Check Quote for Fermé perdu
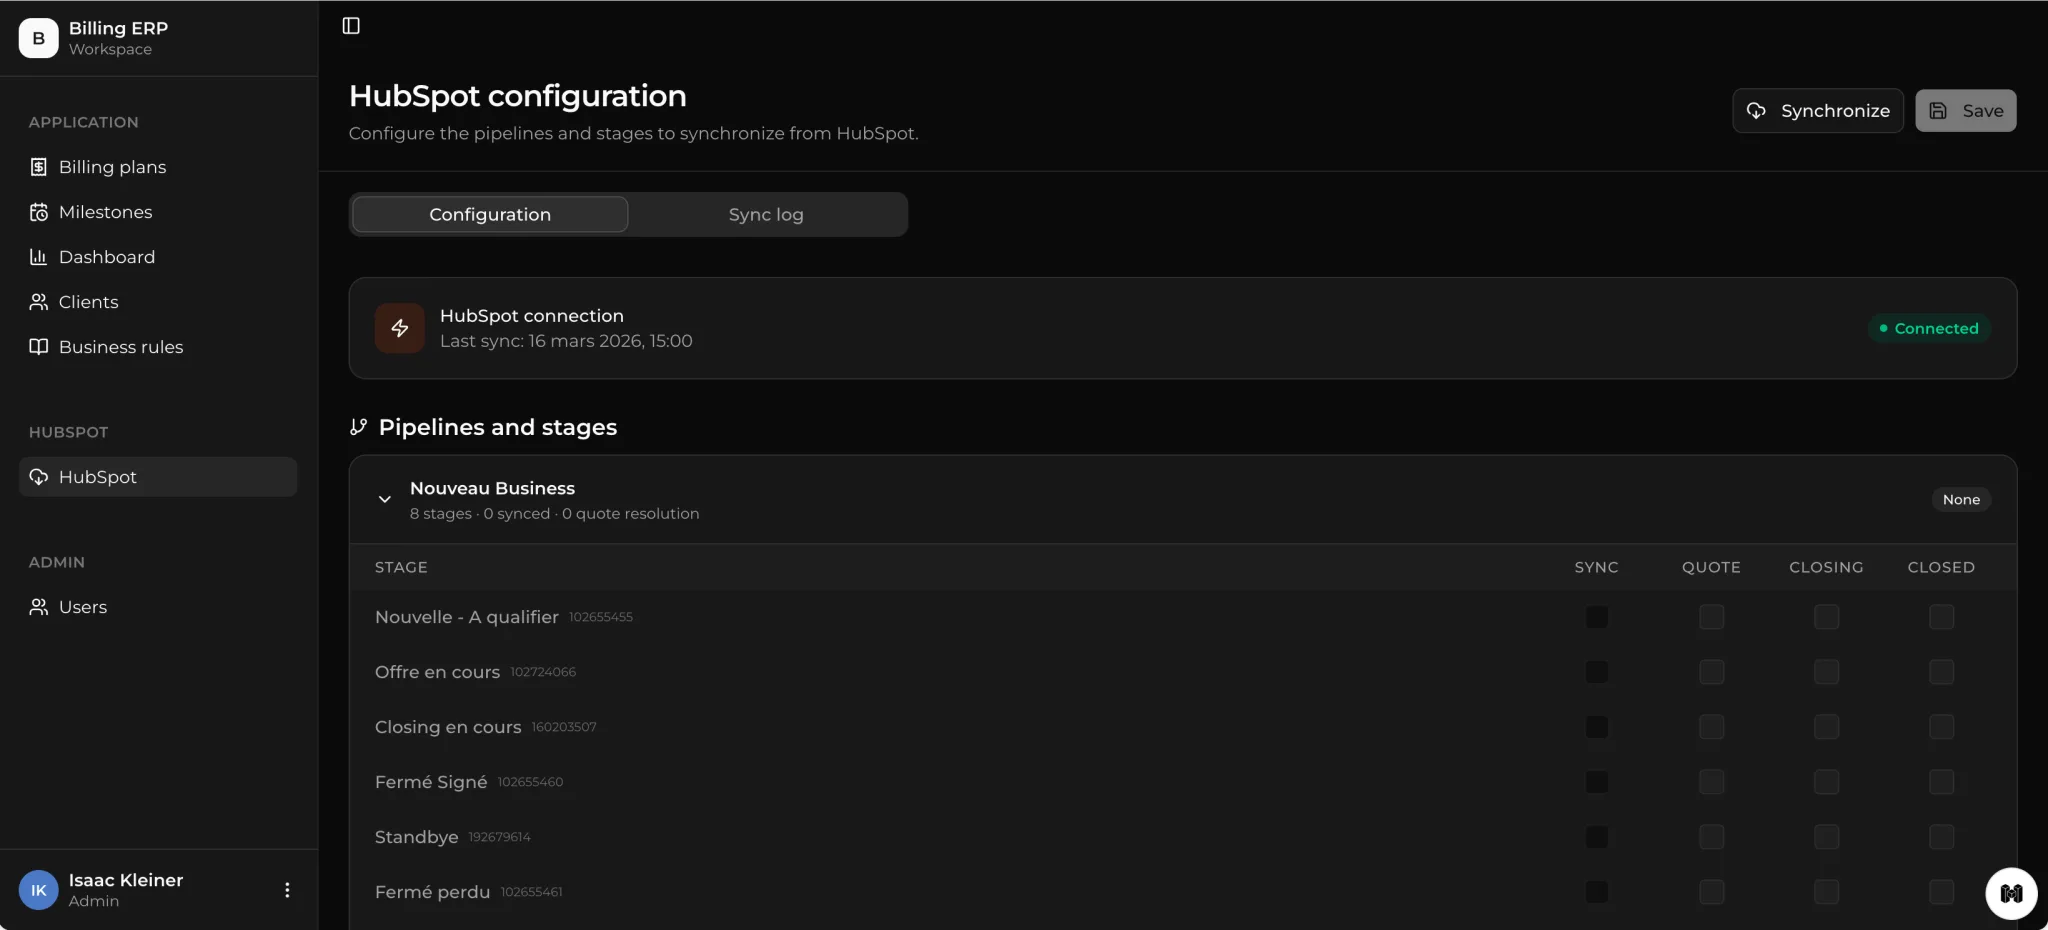The width and height of the screenshot is (2048, 930). point(1712,892)
